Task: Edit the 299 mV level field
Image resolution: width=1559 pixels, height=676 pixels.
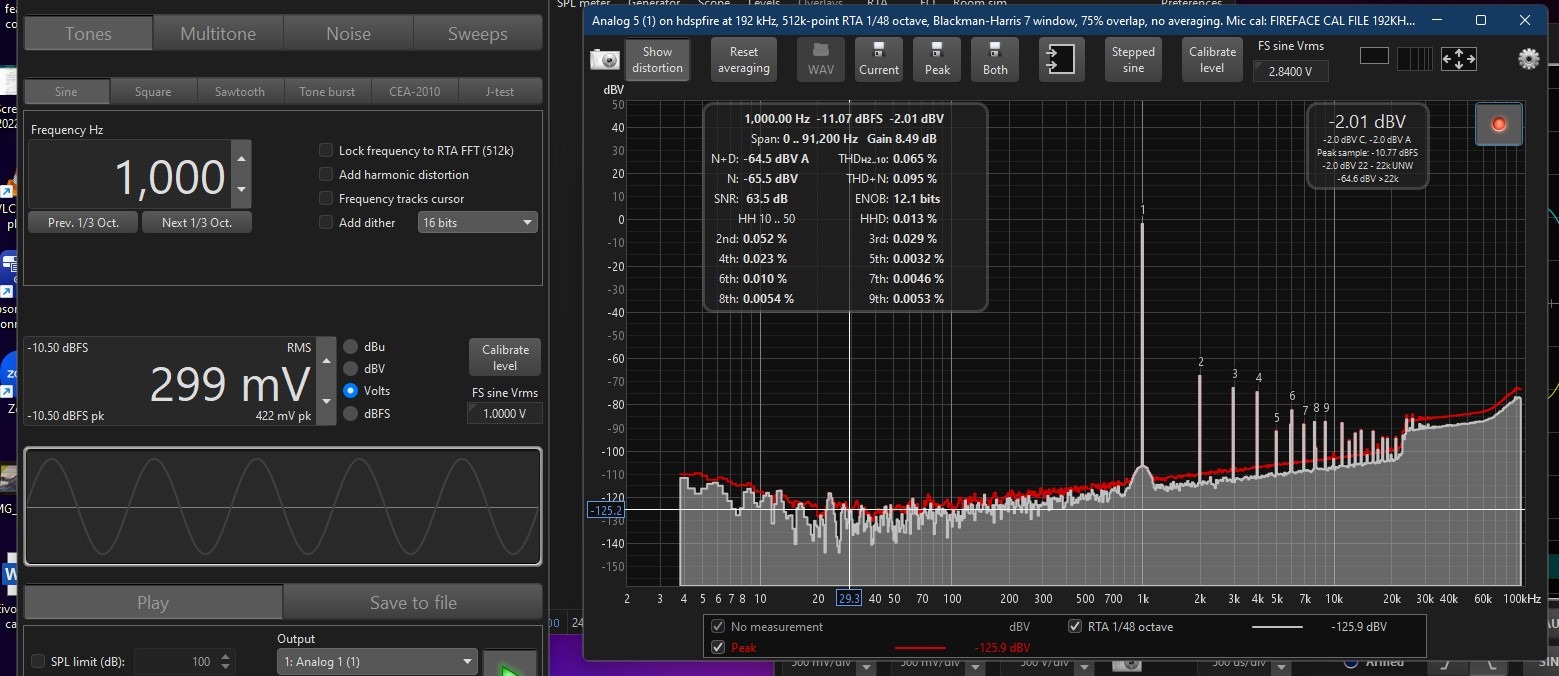Action: (x=170, y=382)
